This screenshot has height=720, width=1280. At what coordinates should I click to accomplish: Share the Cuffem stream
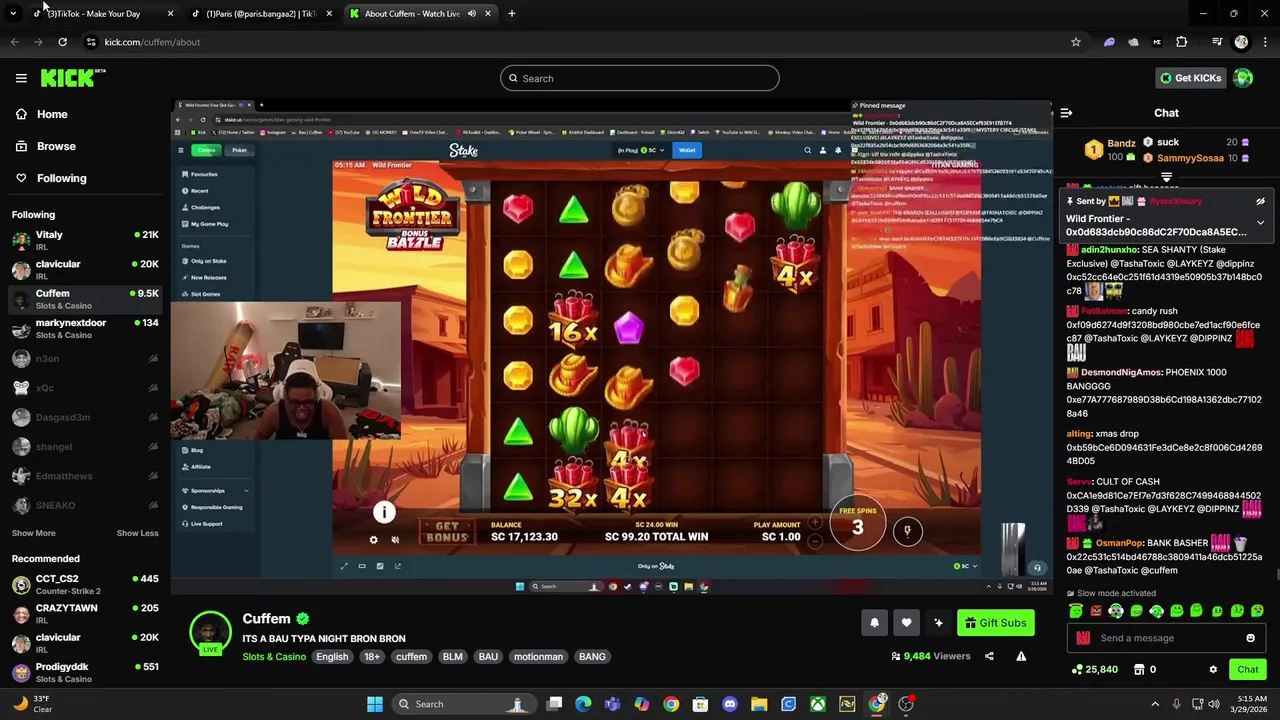coord(989,656)
